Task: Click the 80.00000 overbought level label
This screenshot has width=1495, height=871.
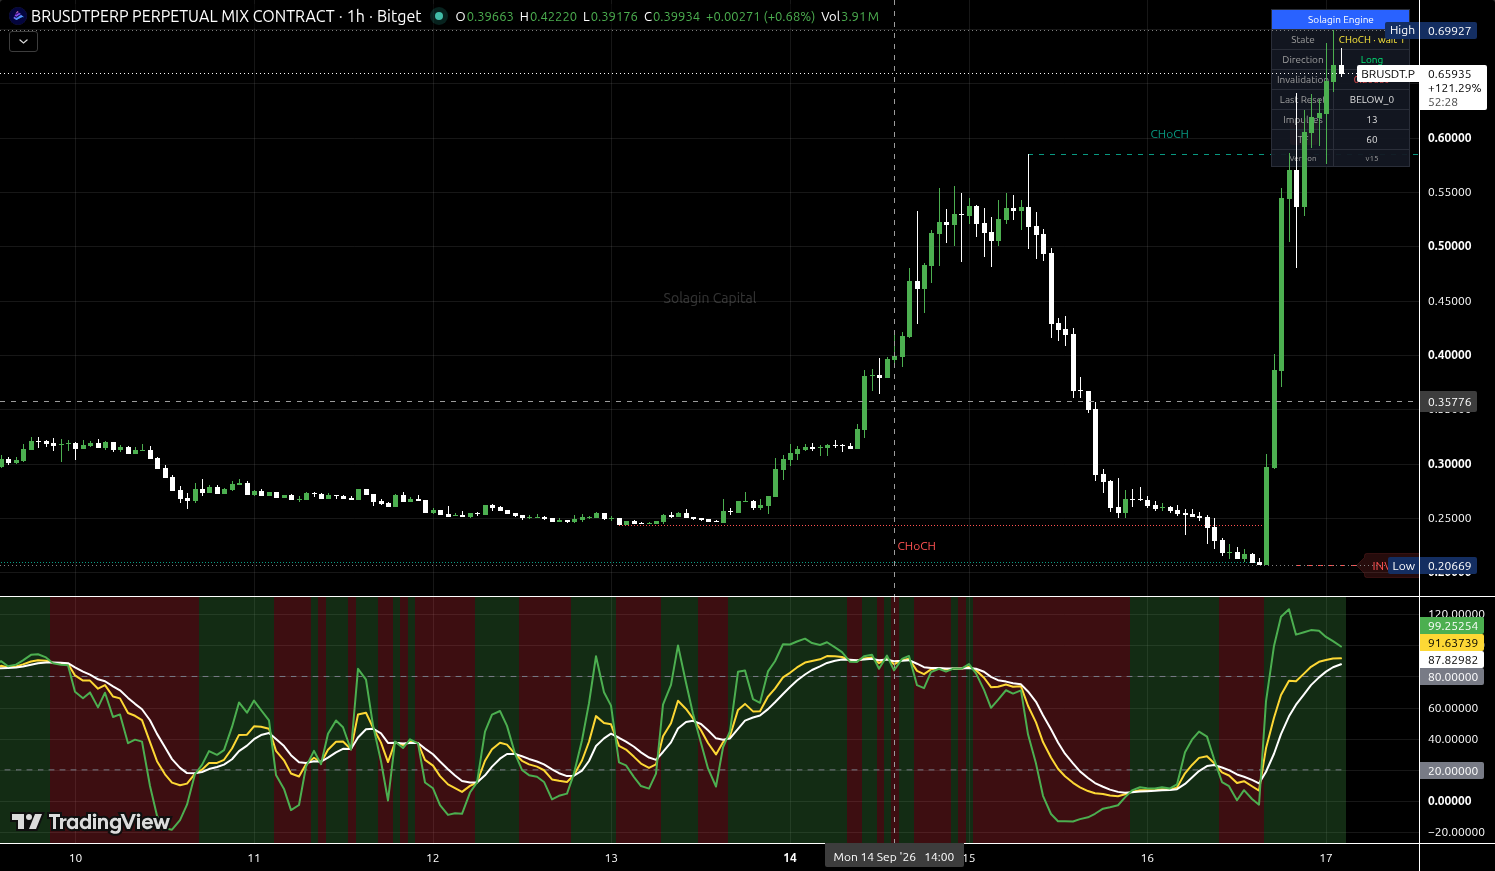Action: [1452, 677]
